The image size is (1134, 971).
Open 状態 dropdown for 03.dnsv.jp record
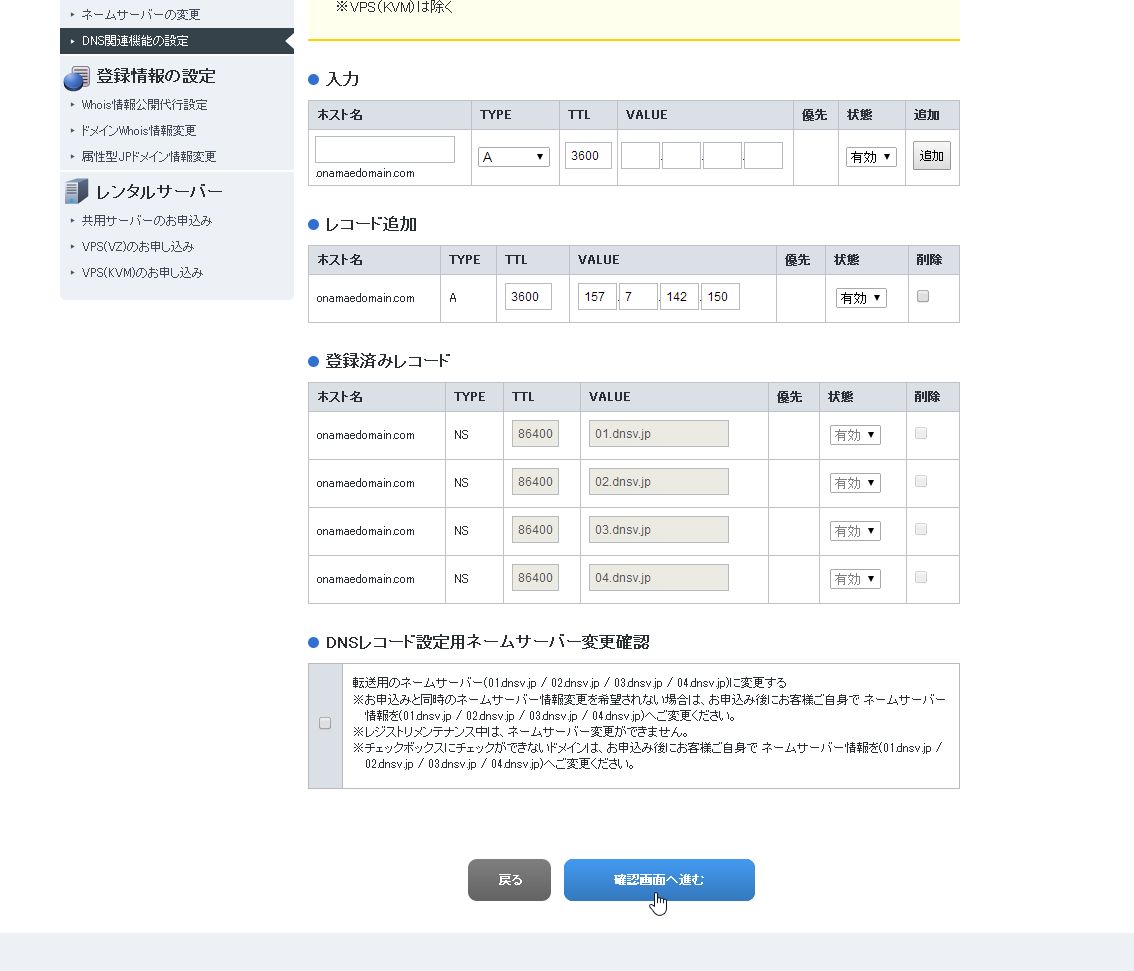pos(855,531)
